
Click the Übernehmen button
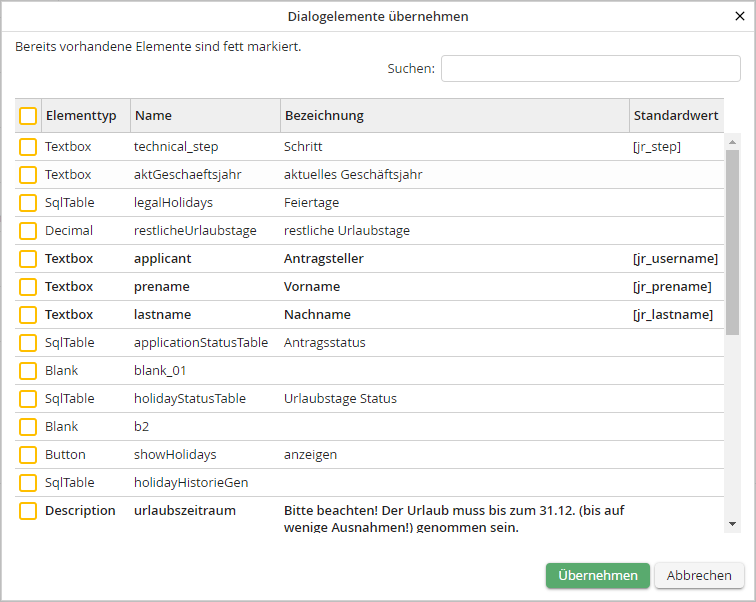[x=597, y=575]
